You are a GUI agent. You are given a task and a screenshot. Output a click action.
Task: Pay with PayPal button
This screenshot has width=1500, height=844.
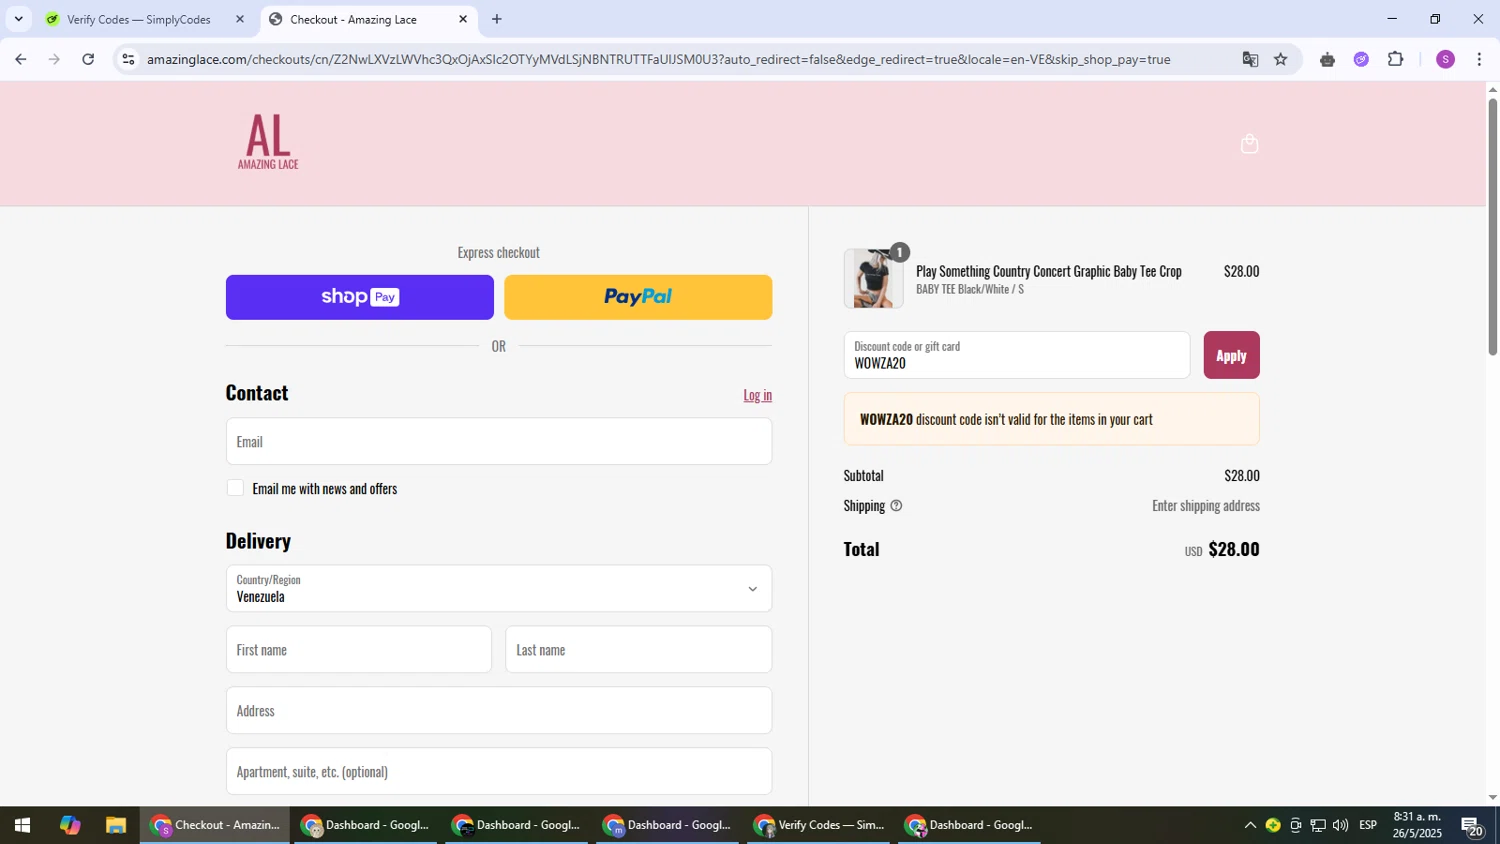click(x=638, y=297)
